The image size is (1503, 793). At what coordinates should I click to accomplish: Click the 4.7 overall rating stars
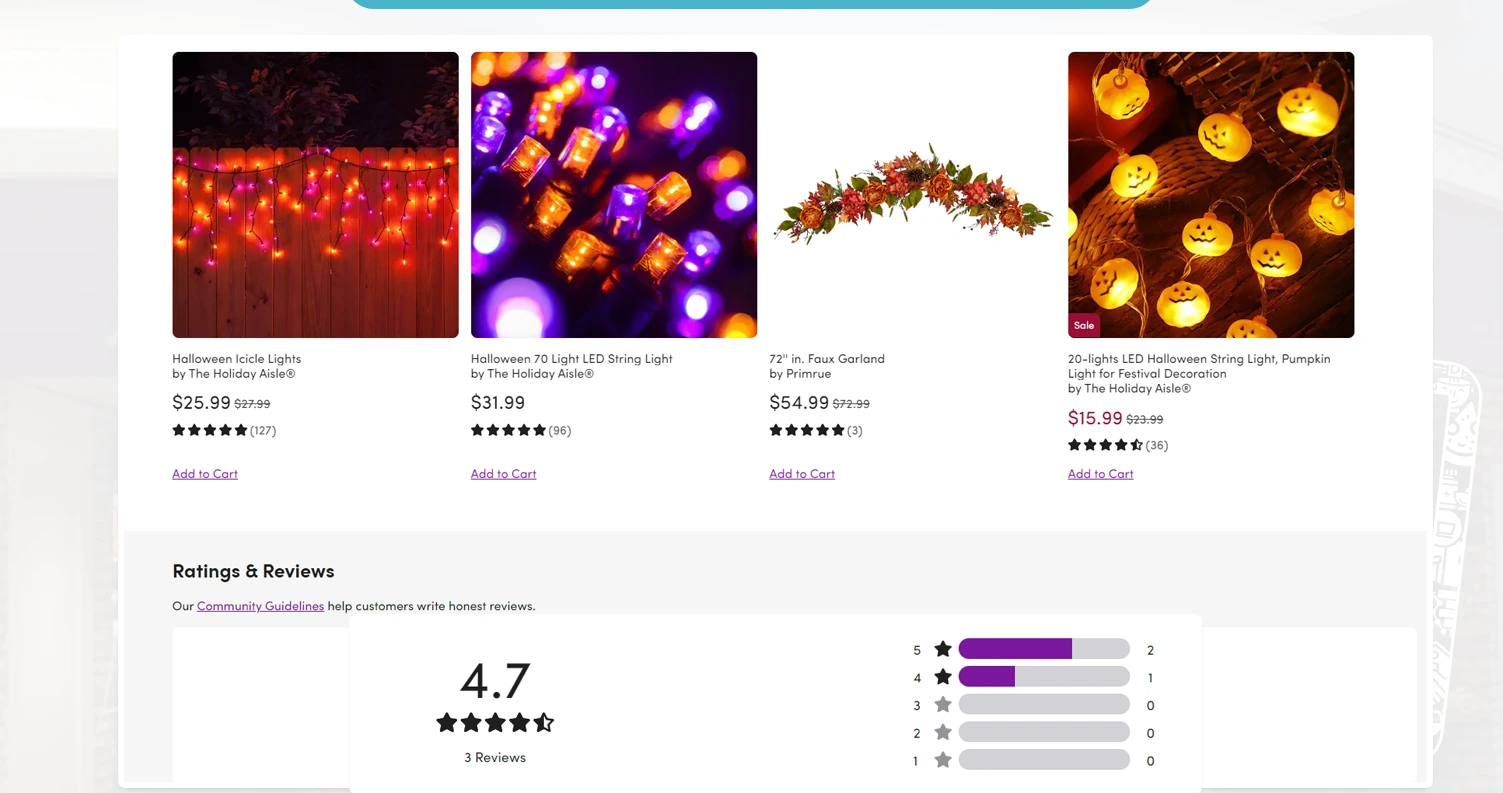tap(495, 723)
